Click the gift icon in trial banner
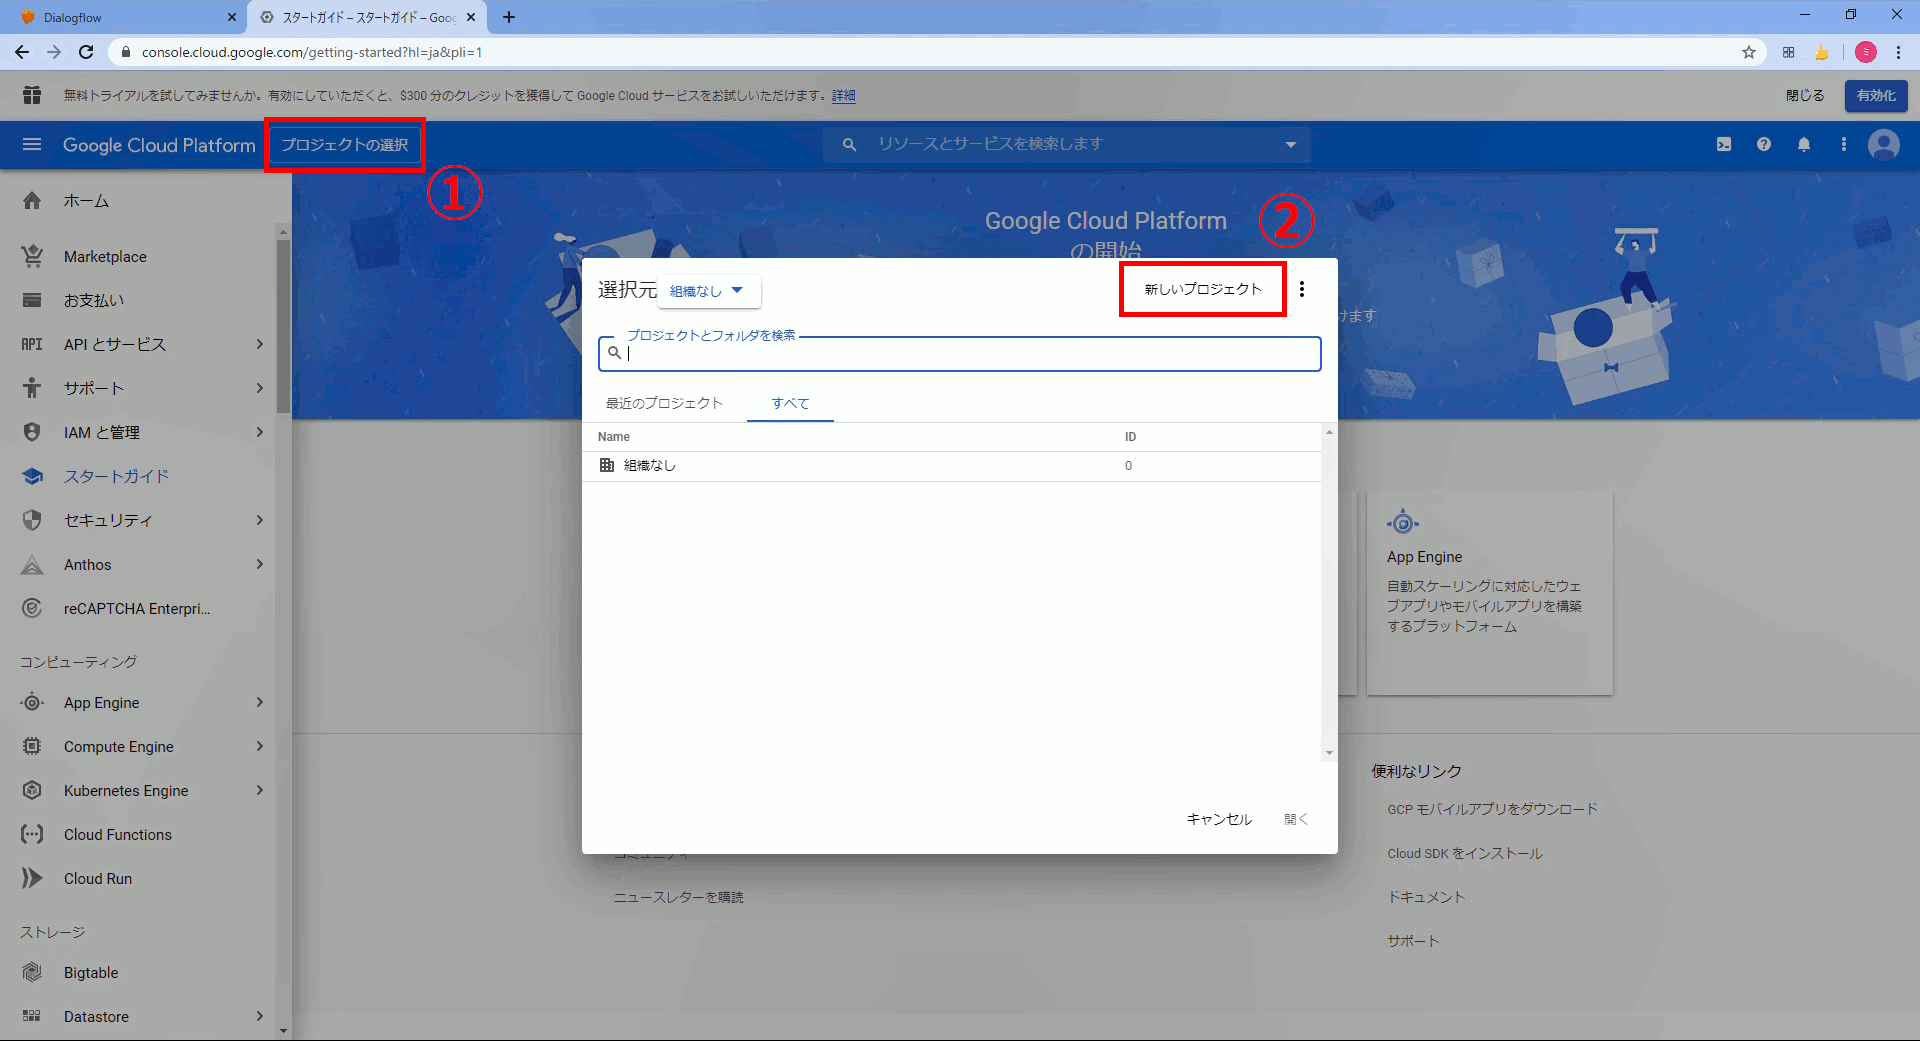 32,95
